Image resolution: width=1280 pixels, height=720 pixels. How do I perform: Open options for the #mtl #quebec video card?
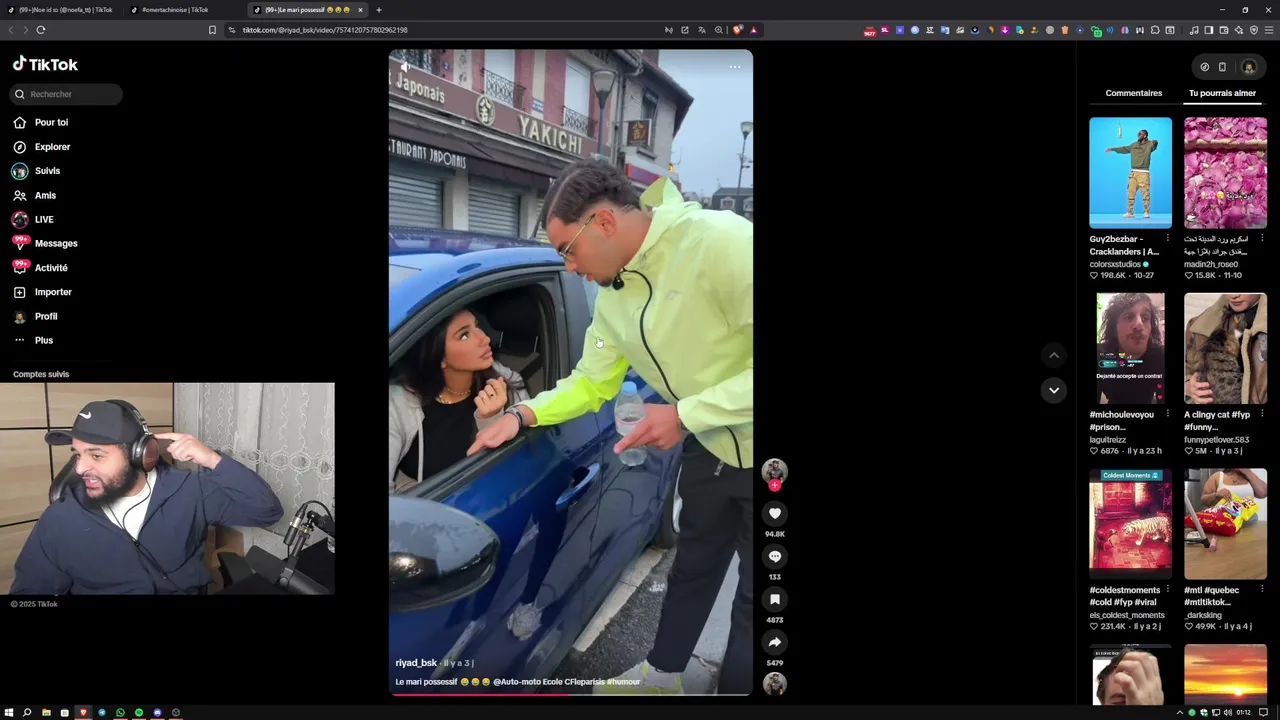[1262, 590]
